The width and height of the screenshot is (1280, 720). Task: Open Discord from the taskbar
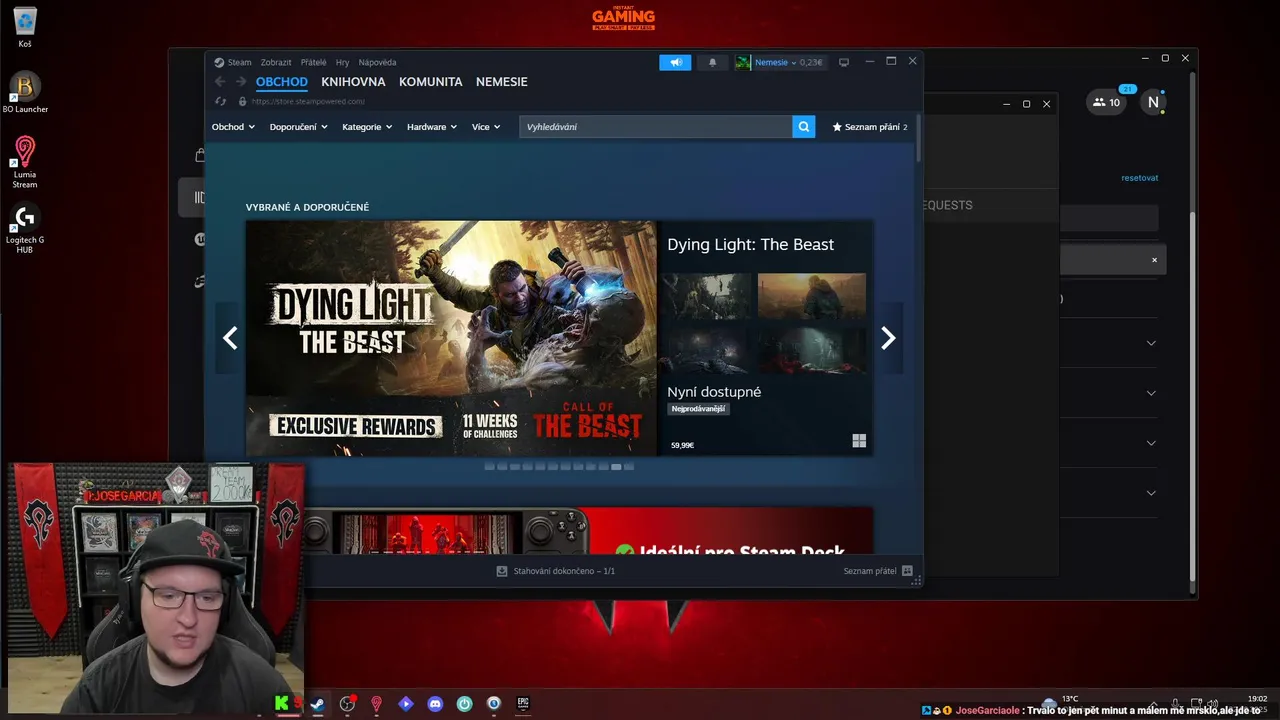tap(435, 704)
